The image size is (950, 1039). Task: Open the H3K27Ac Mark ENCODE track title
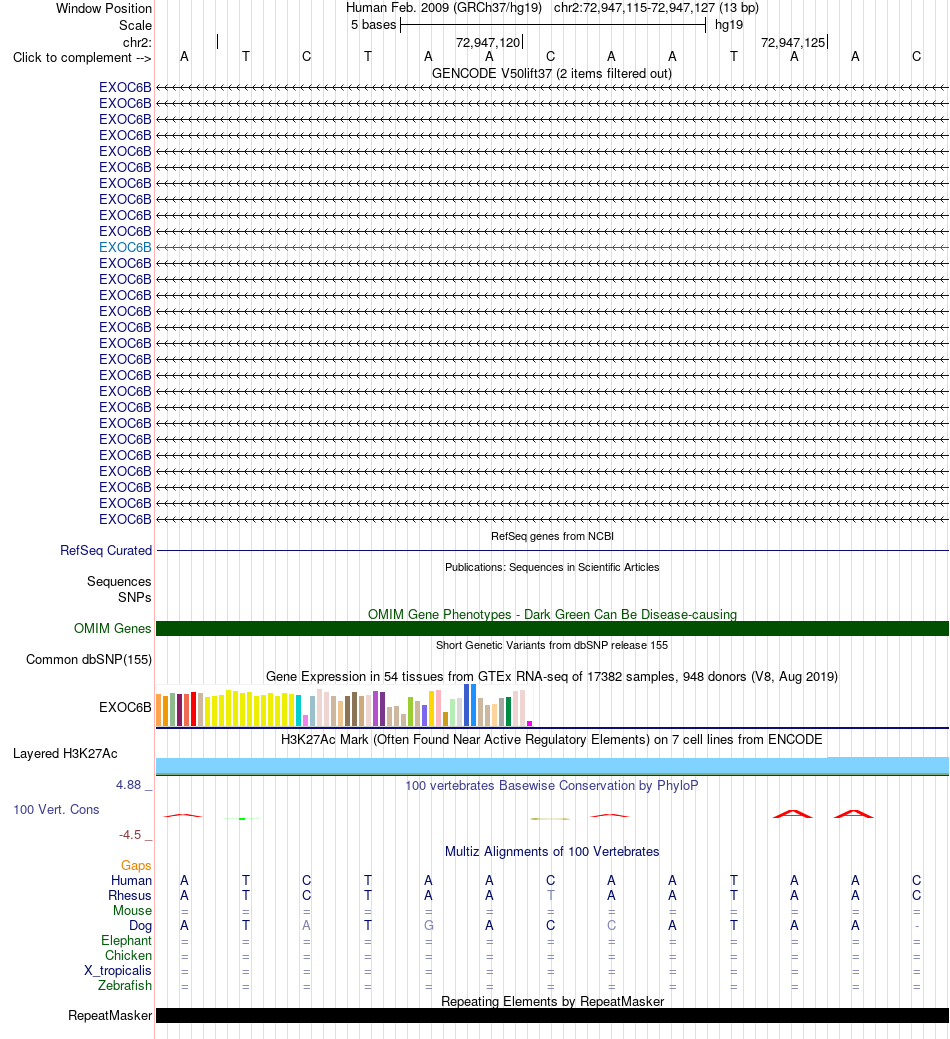coord(552,739)
